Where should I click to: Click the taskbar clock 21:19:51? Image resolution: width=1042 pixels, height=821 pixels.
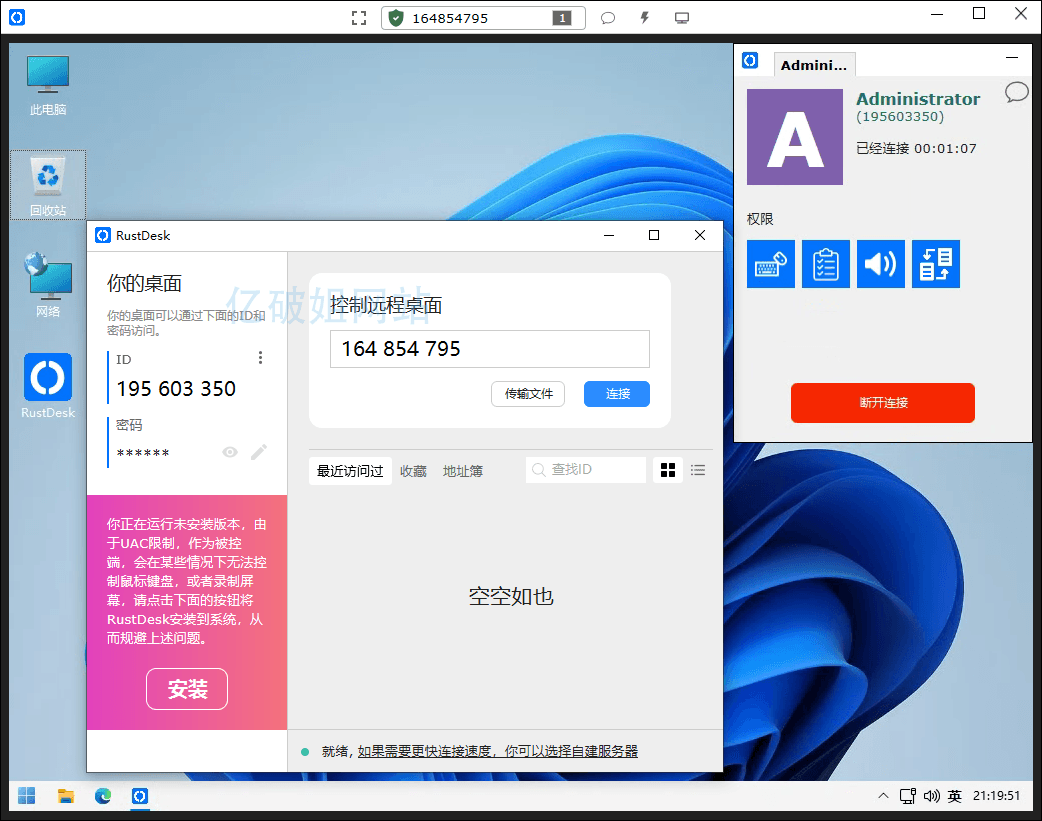point(996,796)
